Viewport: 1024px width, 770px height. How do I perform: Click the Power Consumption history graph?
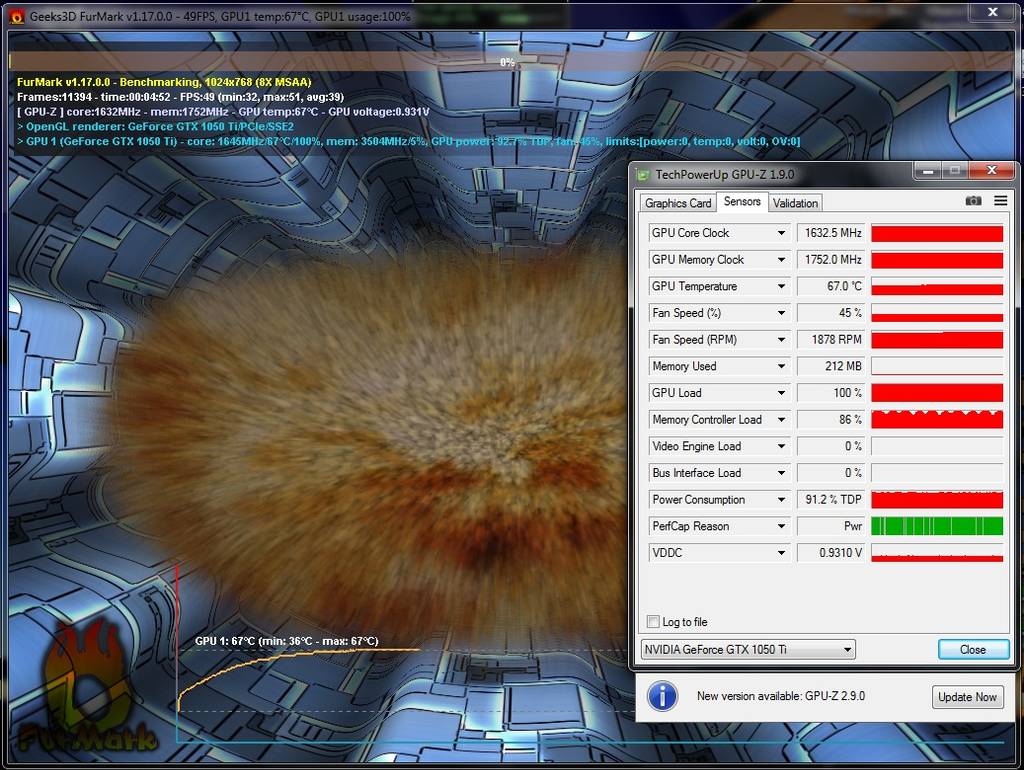coord(937,500)
